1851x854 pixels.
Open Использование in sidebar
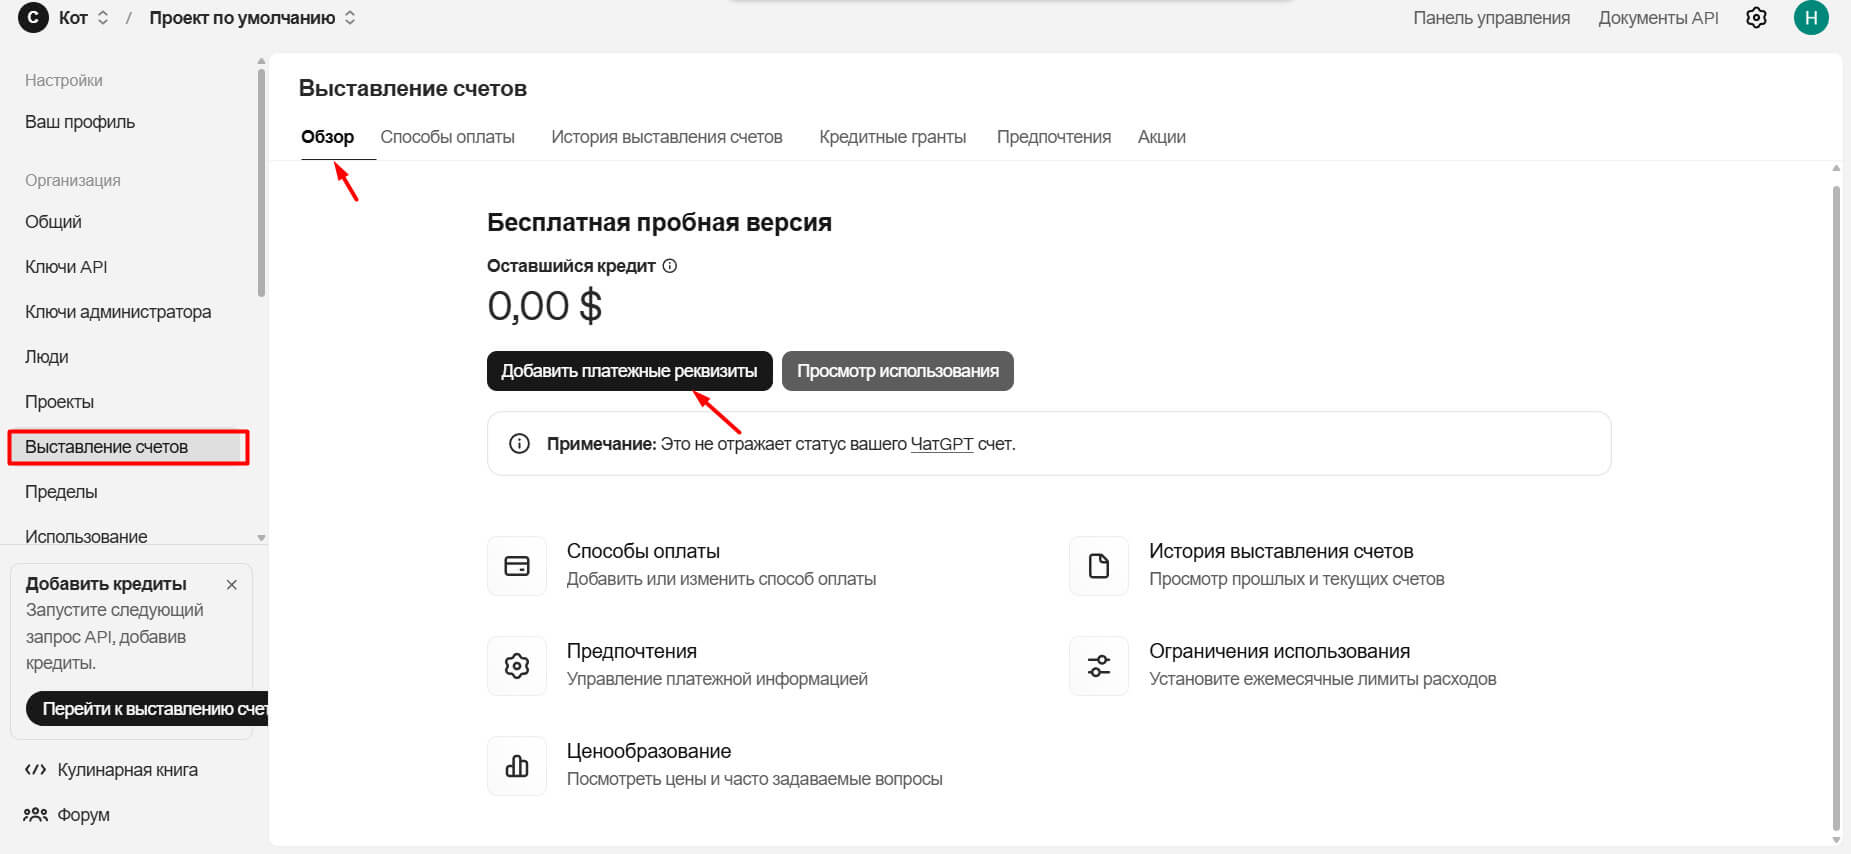click(86, 536)
